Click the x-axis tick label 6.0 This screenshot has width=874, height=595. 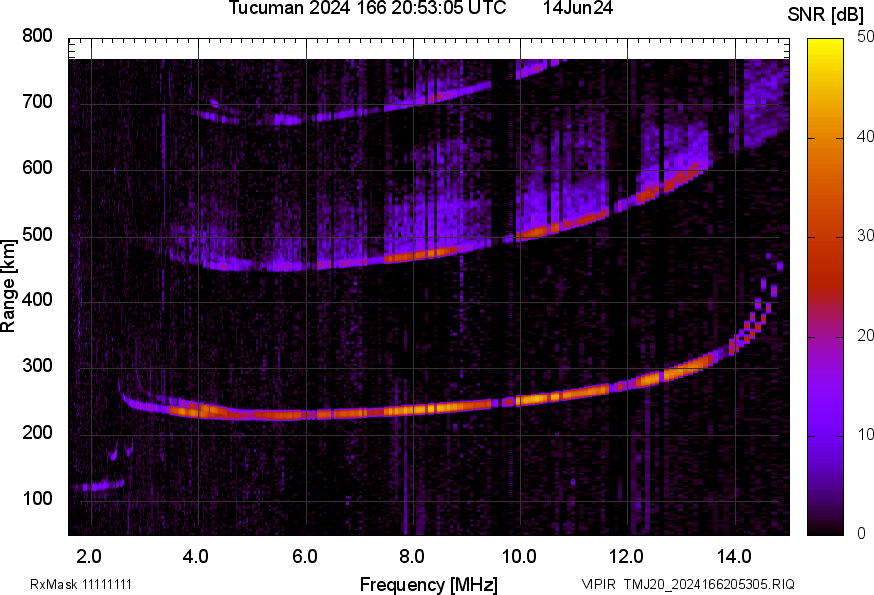304,557
